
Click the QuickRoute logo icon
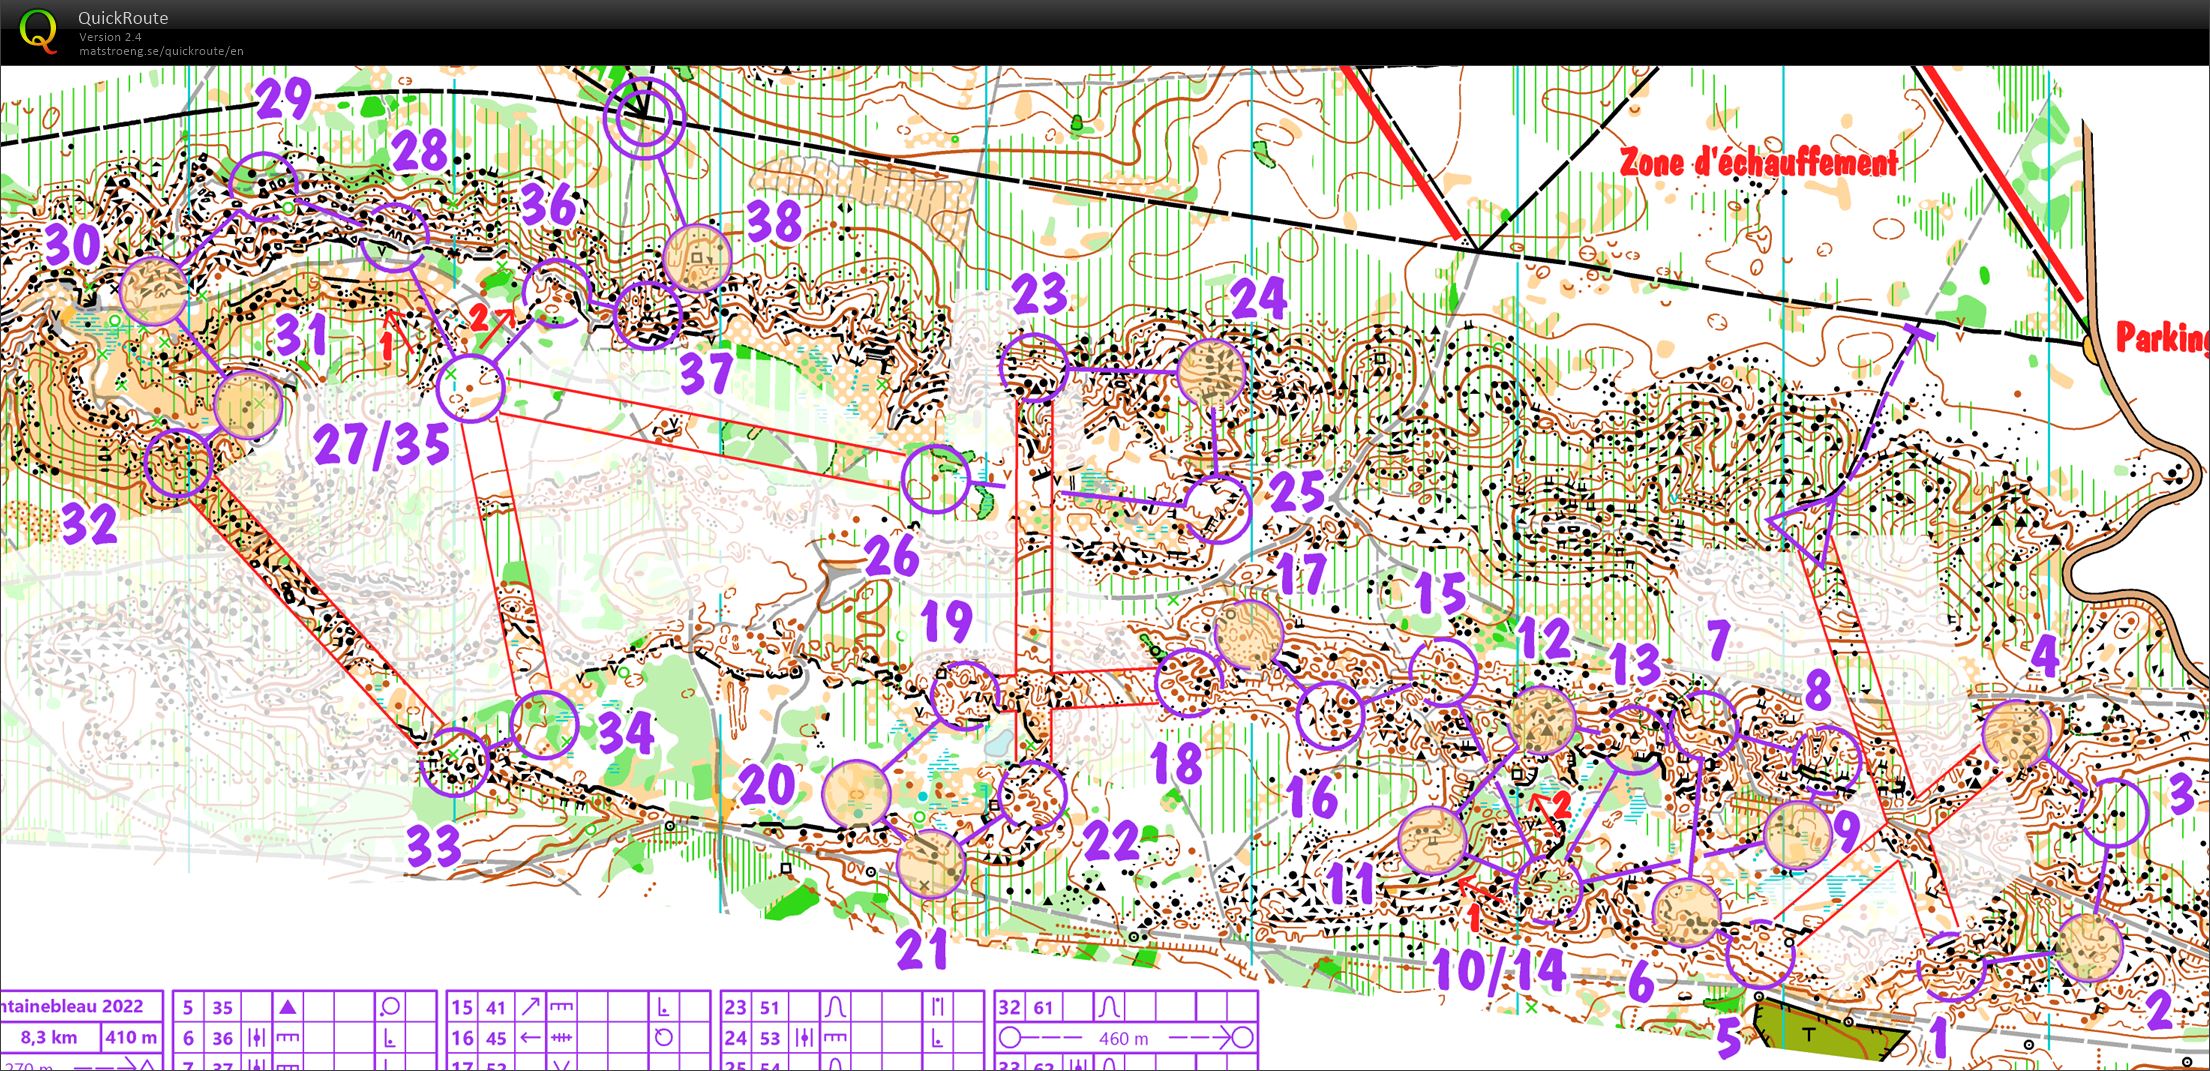[x=38, y=30]
